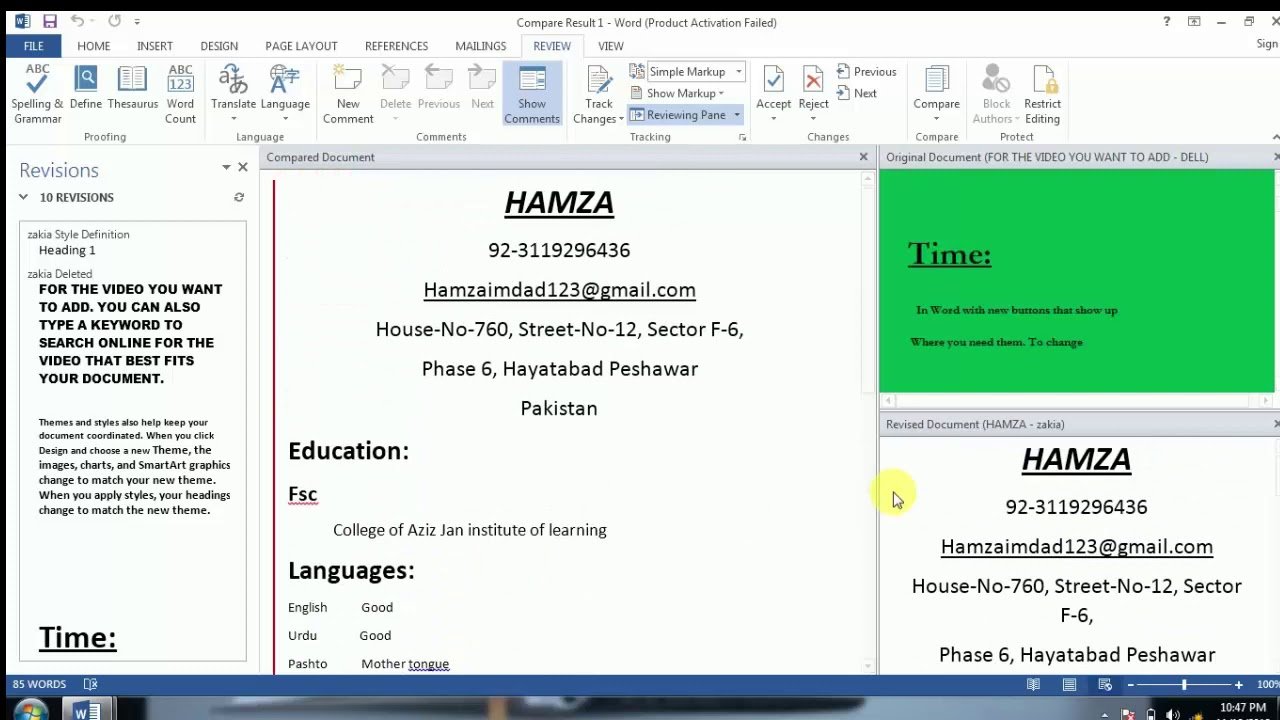Image resolution: width=1280 pixels, height=720 pixels.
Task: Toggle Show Comments button
Action: [532, 95]
